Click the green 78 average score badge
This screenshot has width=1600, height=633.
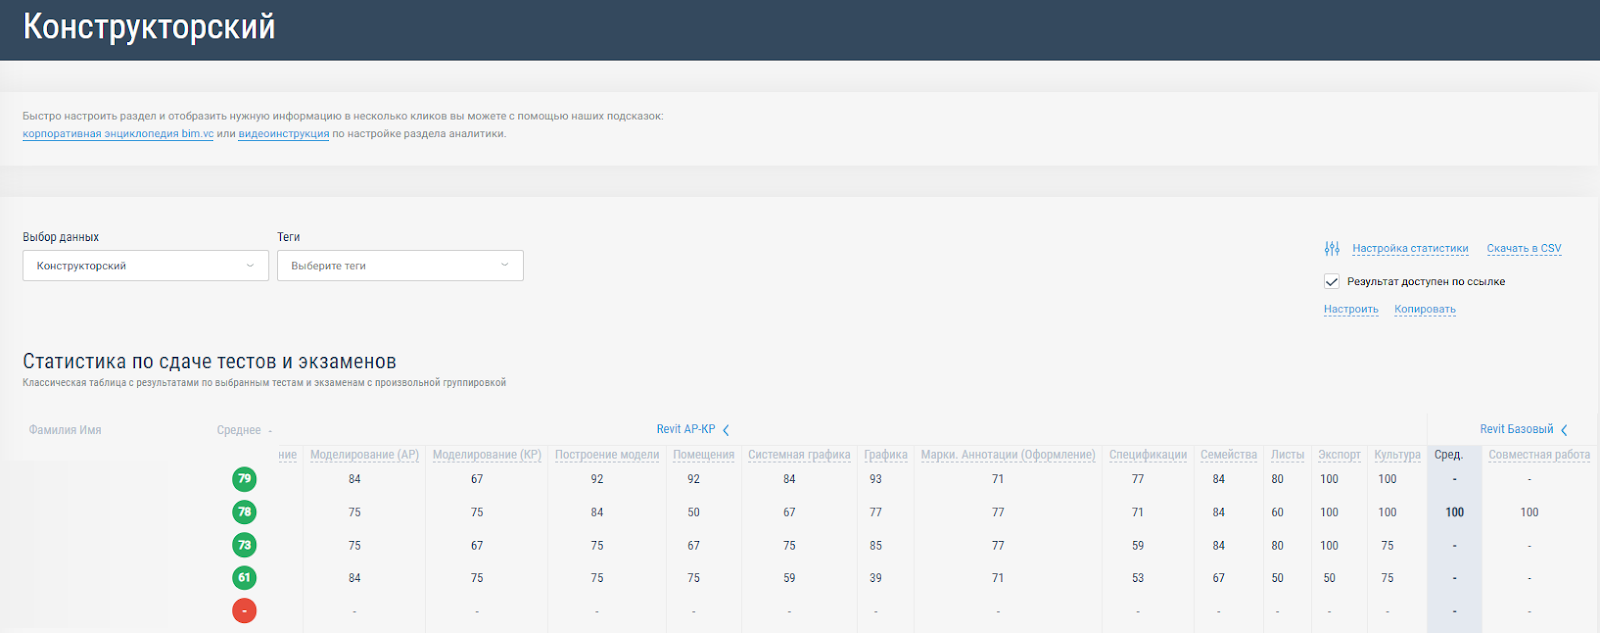tap(244, 512)
